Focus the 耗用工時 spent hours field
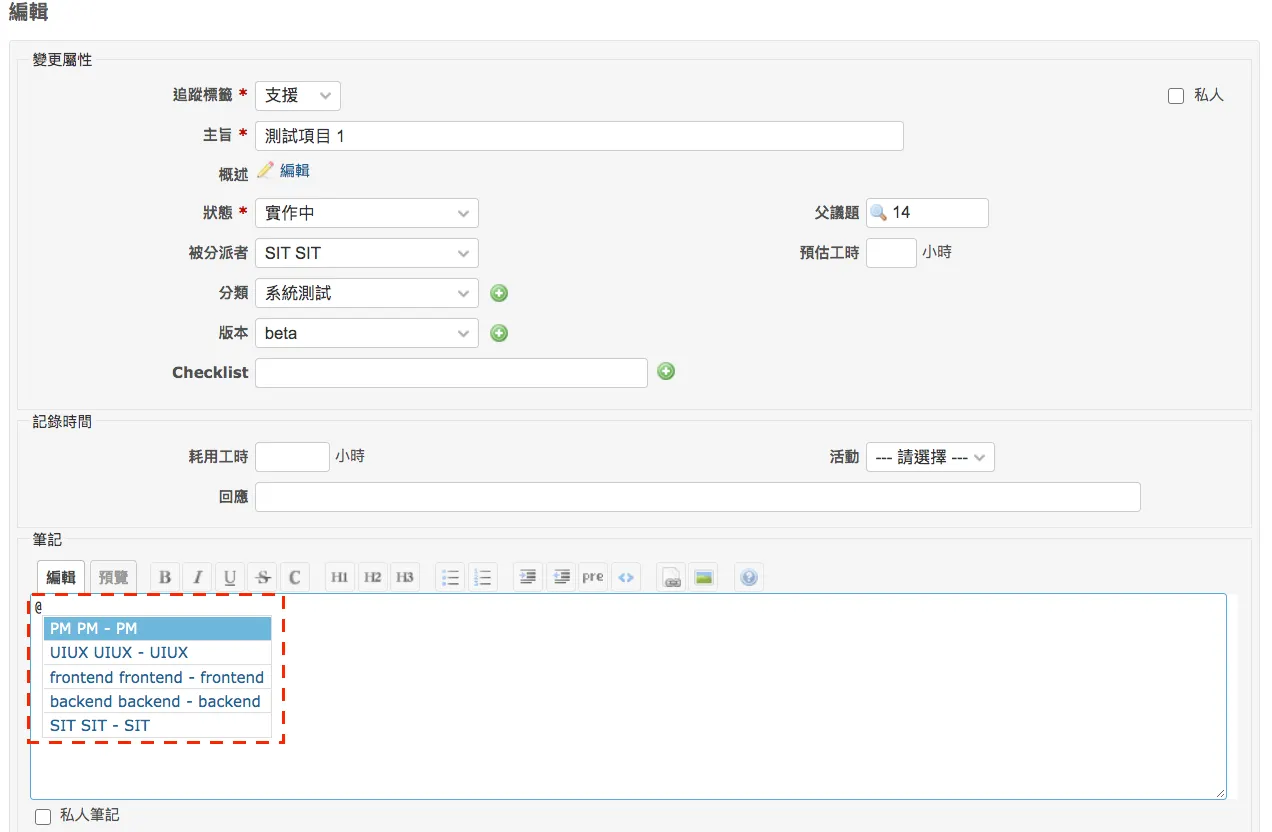1272x832 pixels. (x=292, y=457)
